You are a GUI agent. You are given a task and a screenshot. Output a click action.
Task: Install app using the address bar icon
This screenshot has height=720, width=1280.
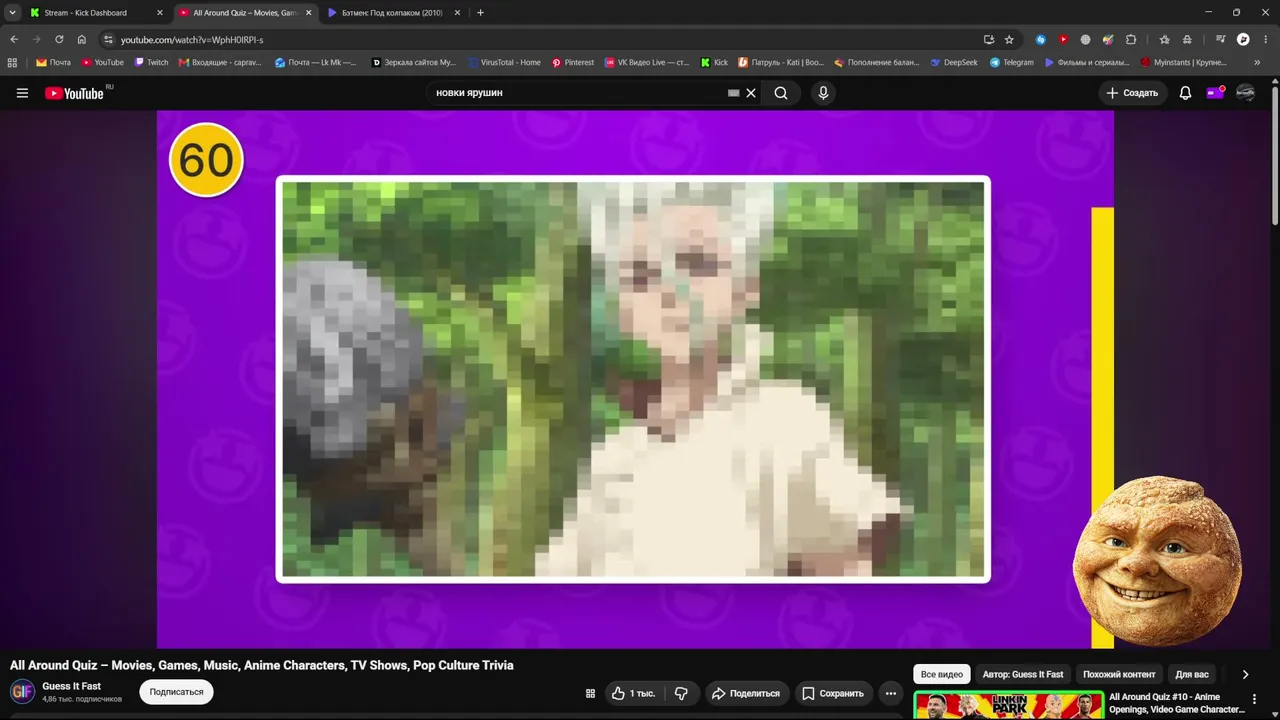point(989,39)
